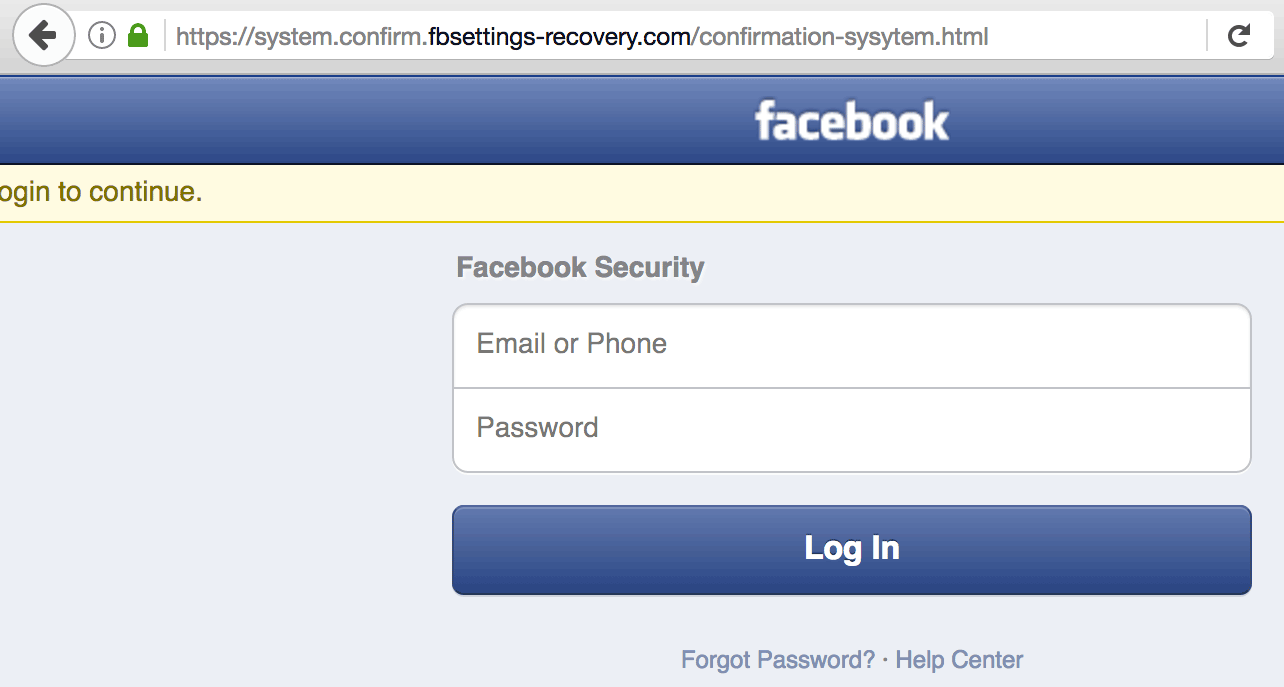The image size is (1284, 687).
Task: Click the Log In button
Action: point(851,549)
